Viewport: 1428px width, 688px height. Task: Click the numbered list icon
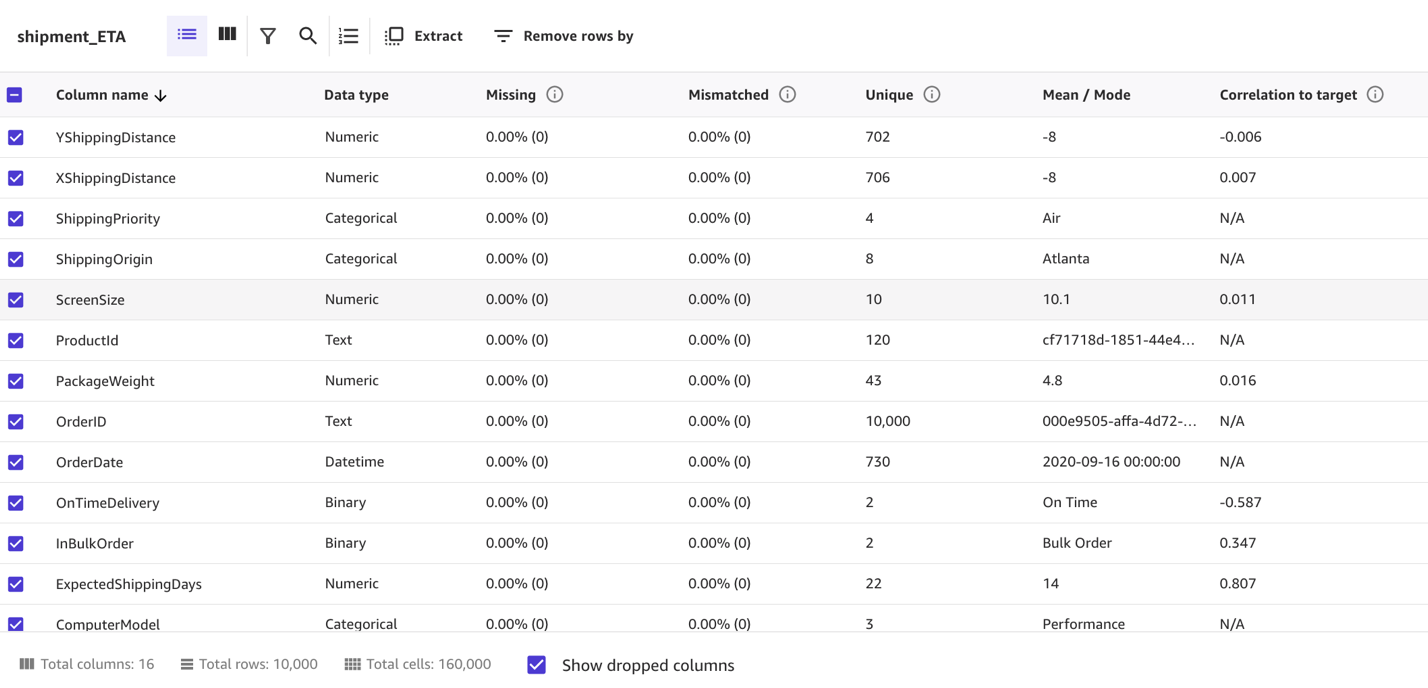348,36
